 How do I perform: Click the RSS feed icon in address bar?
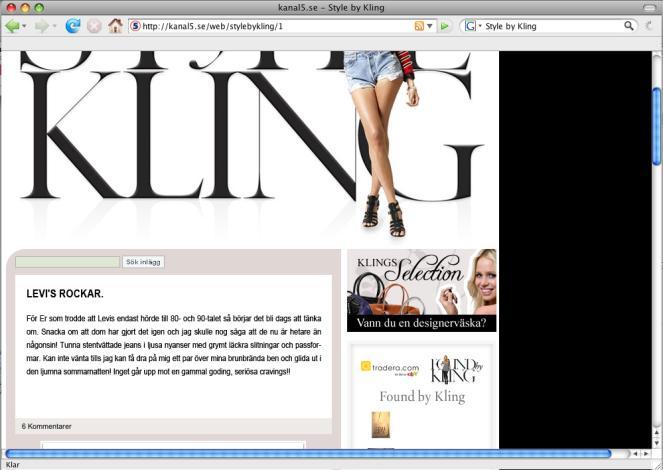419,26
